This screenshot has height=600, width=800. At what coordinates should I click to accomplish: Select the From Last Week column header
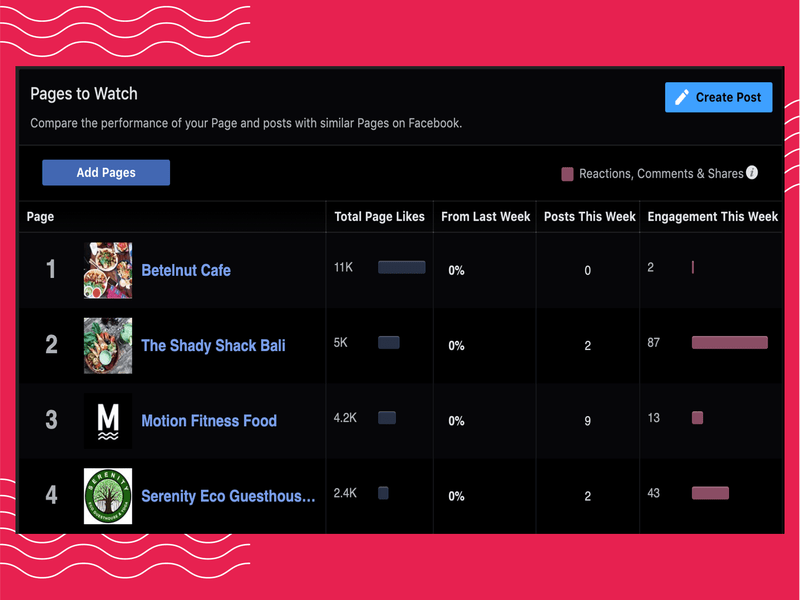point(486,217)
